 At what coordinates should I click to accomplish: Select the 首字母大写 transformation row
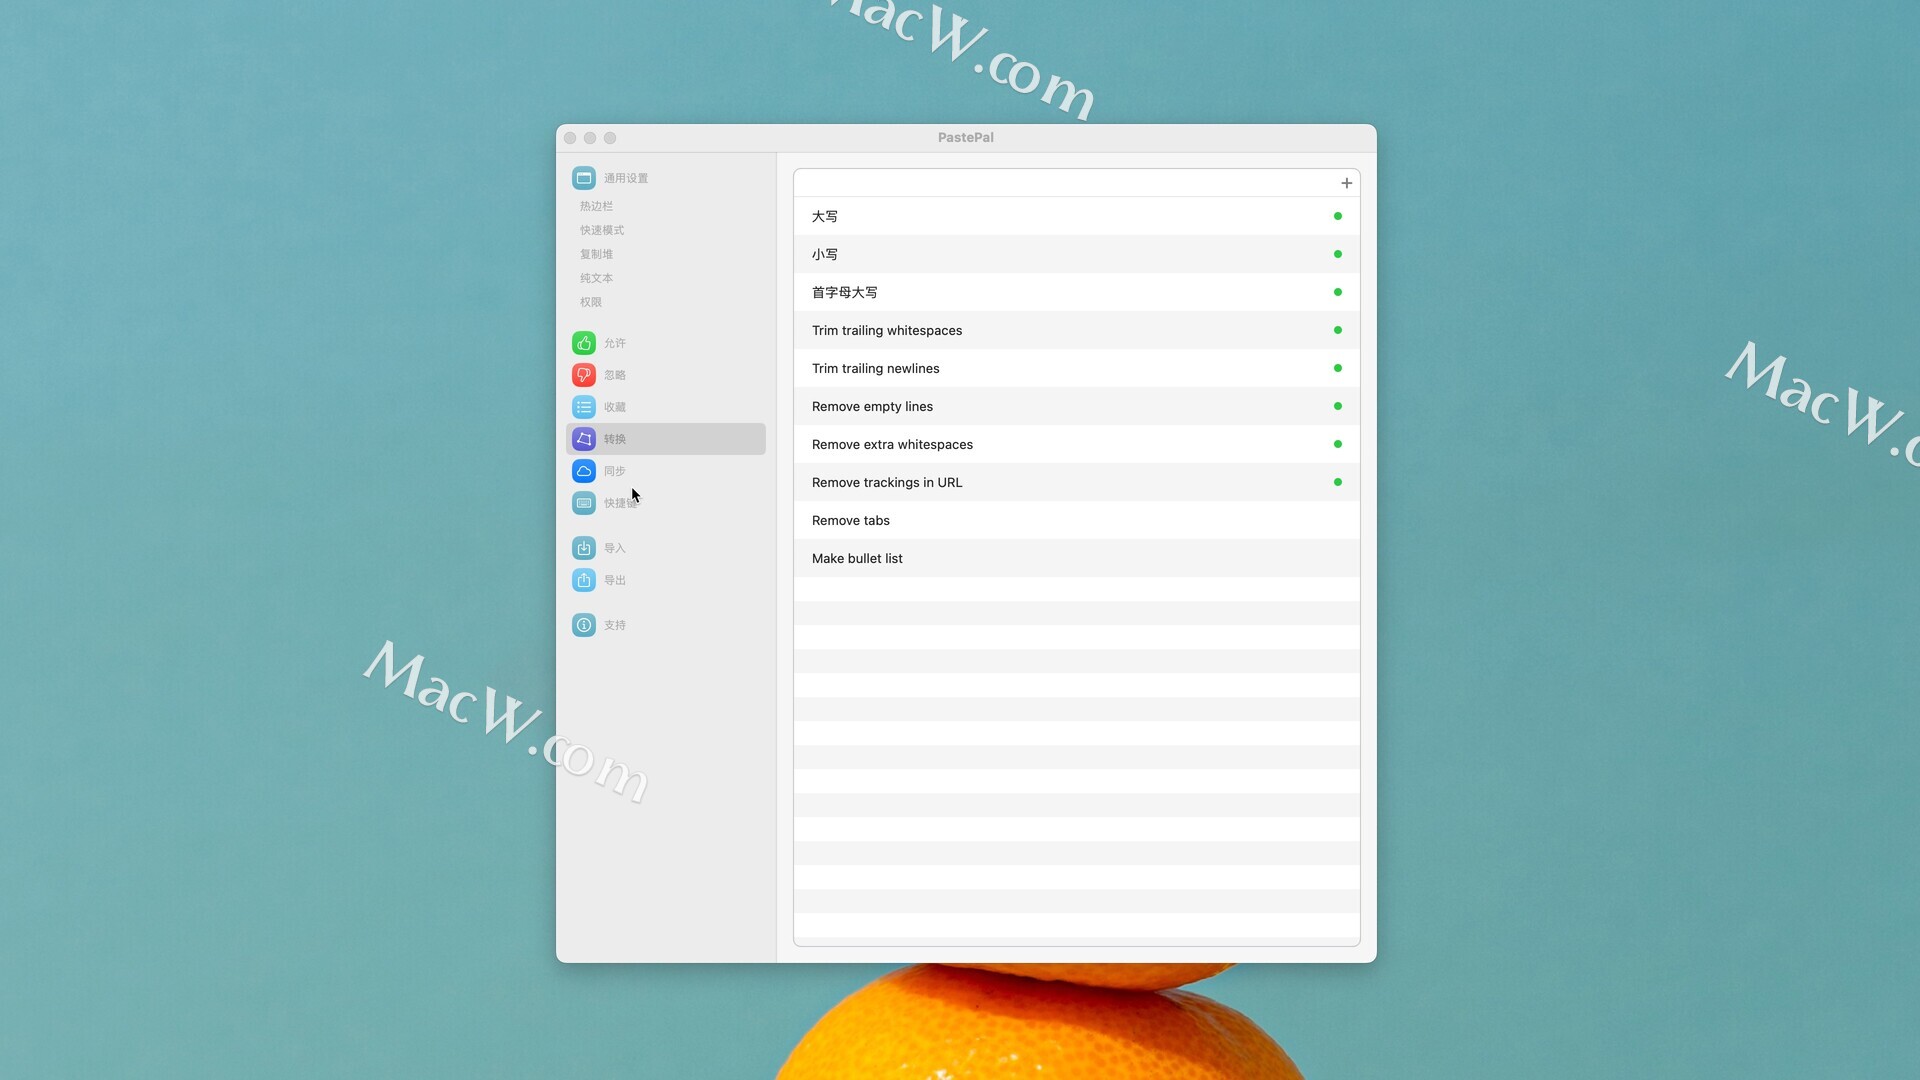click(1076, 292)
